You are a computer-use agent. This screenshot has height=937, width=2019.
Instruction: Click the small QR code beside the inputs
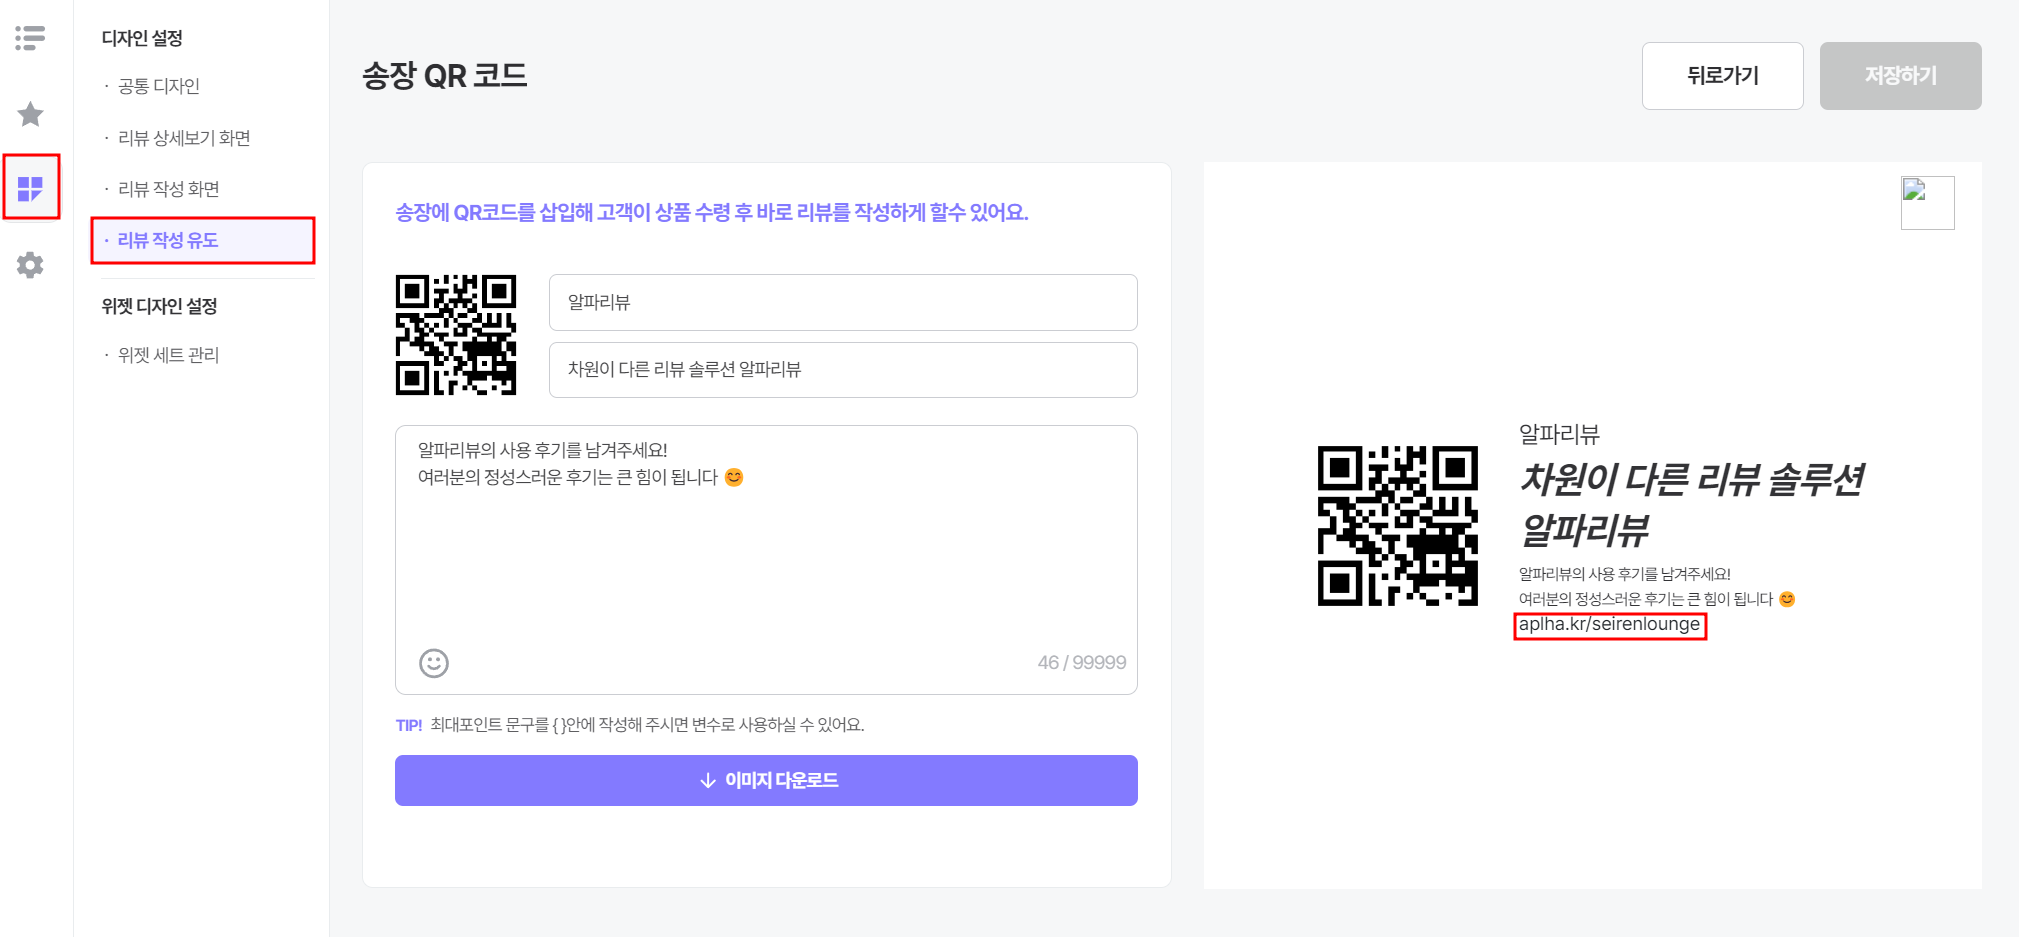coord(456,335)
